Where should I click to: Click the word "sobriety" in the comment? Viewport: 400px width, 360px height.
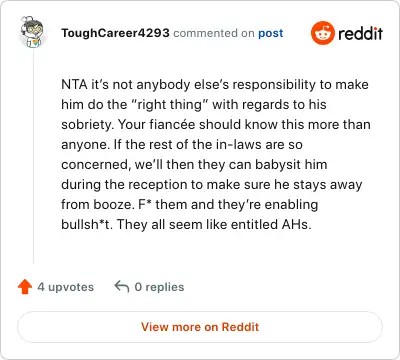(88, 125)
